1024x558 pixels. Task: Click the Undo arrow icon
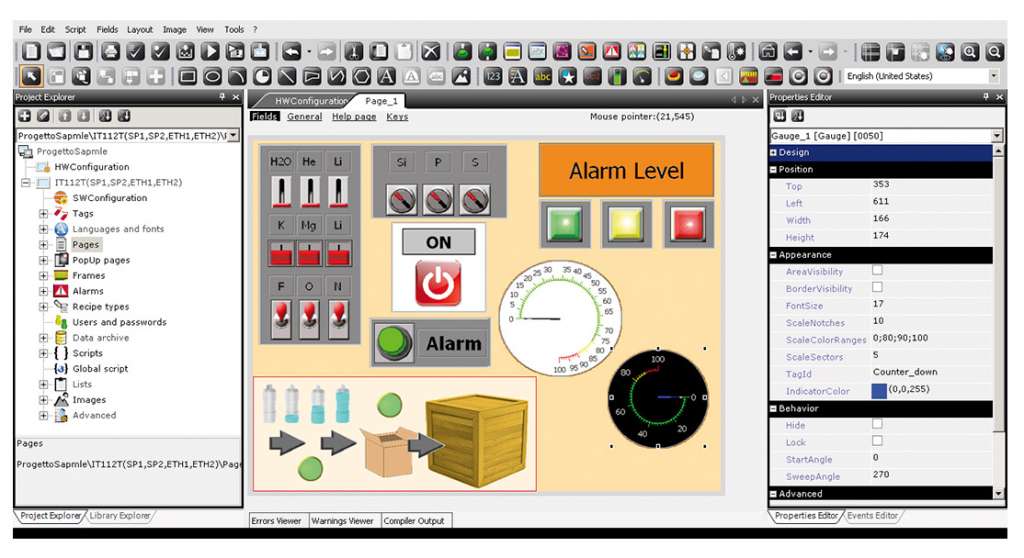[292, 51]
